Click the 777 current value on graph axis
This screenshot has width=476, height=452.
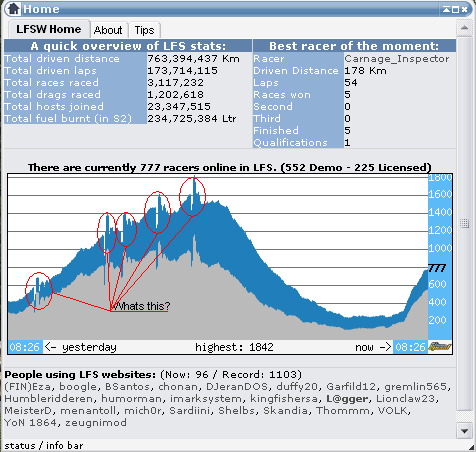pos(437,268)
